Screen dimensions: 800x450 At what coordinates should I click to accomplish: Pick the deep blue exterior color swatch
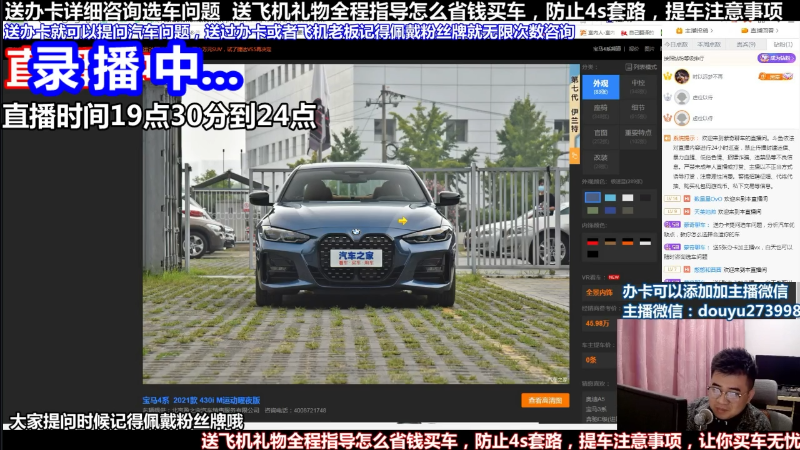tap(610, 210)
